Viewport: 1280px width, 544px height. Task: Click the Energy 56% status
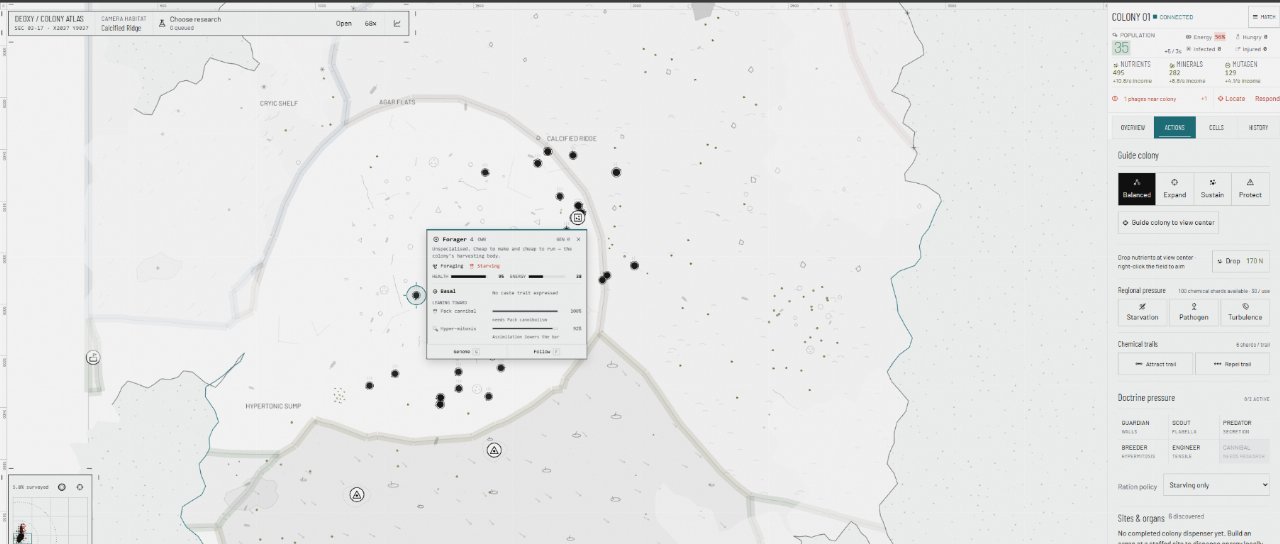[x=1207, y=37]
